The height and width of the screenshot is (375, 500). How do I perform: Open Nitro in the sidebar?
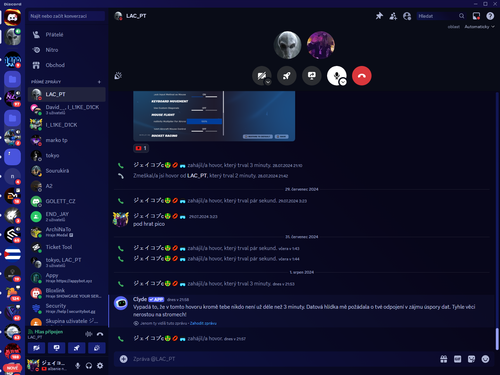coord(67,50)
